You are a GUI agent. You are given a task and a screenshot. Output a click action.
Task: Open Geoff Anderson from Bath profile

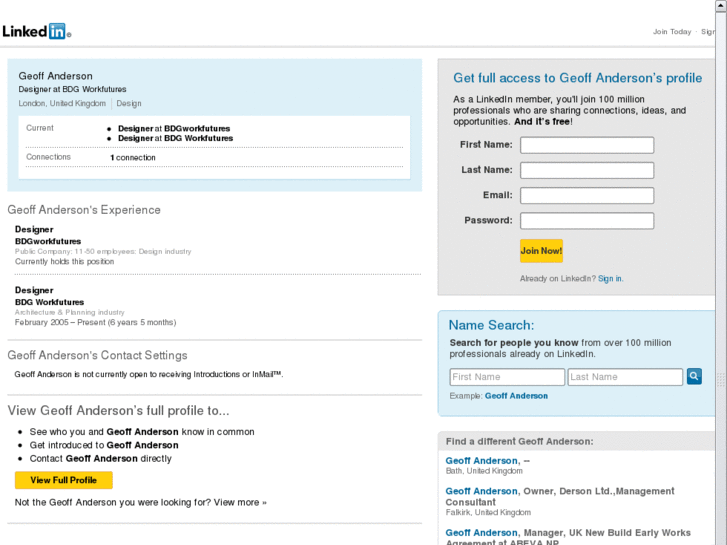click(x=482, y=461)
